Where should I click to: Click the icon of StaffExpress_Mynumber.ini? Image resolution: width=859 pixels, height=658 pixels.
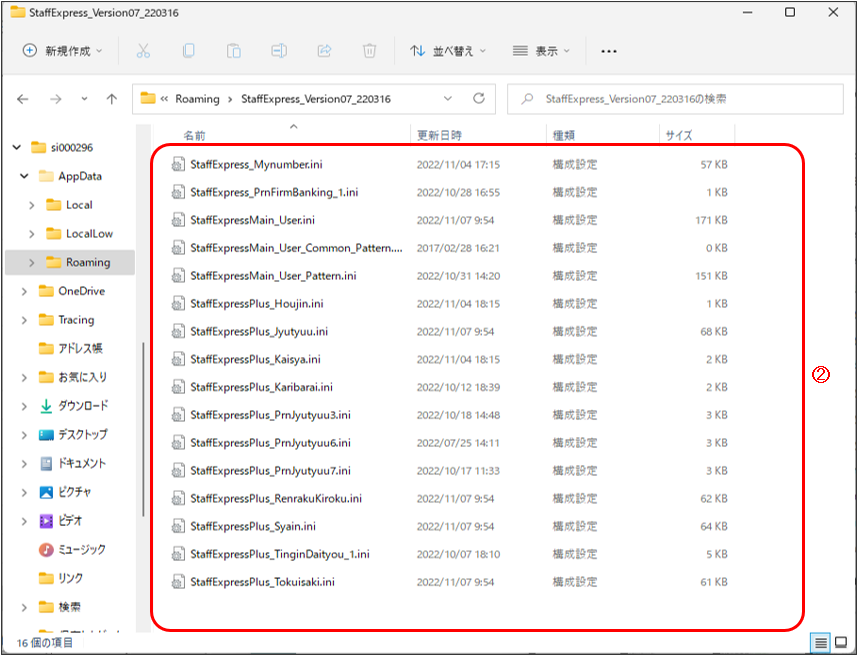pos(178,164)
